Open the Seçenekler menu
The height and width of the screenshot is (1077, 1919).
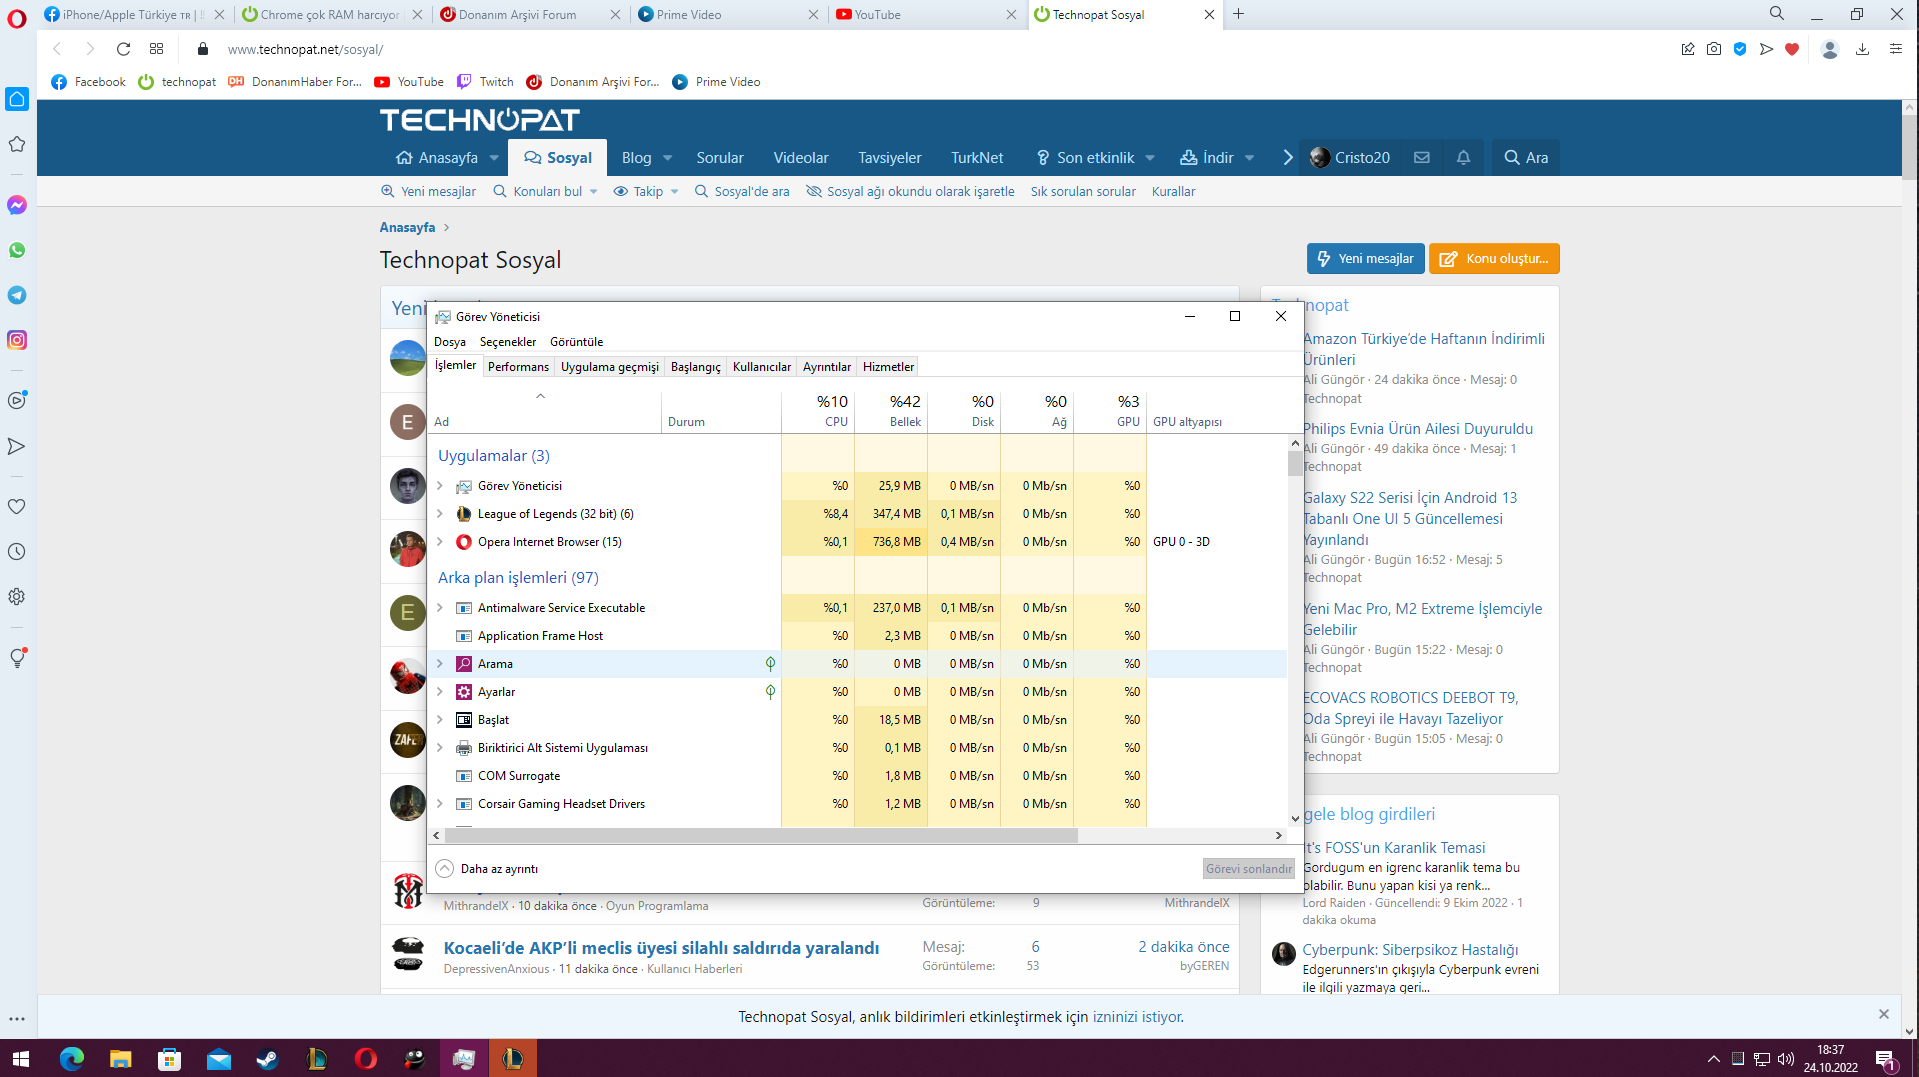(x=508, y=342)
